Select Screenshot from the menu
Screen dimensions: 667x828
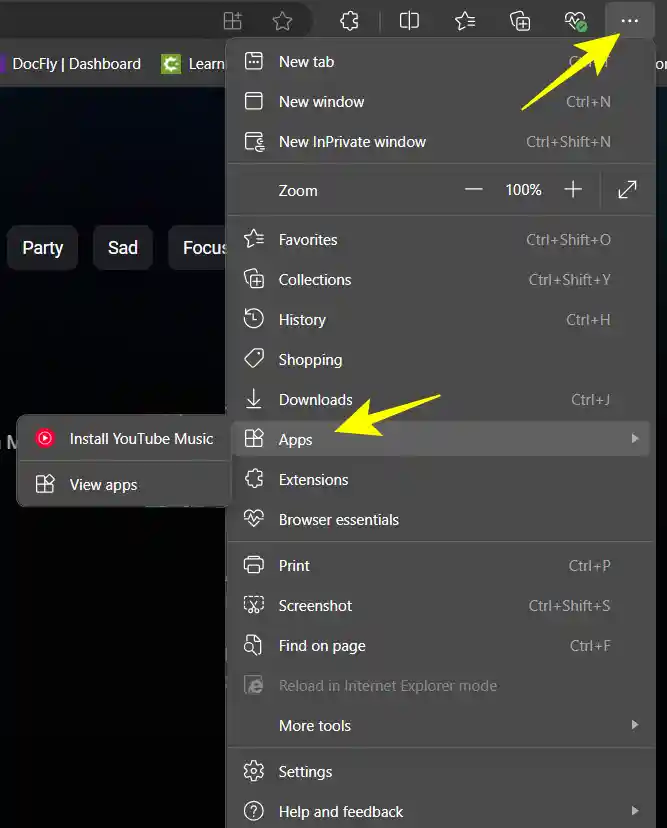pyautogui.click(x=441, y=606)
